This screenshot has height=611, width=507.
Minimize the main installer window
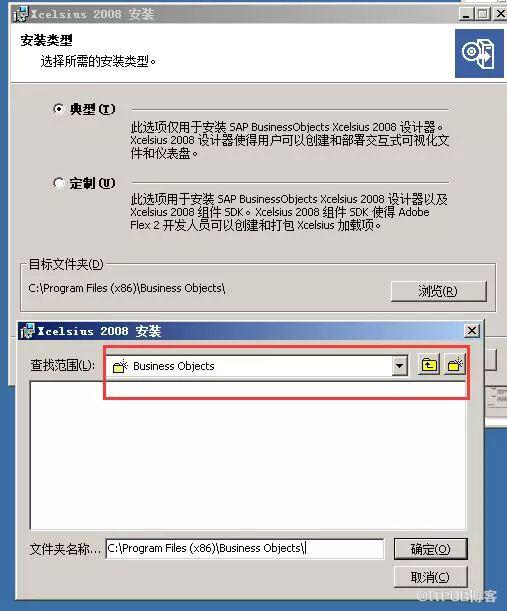465,14
